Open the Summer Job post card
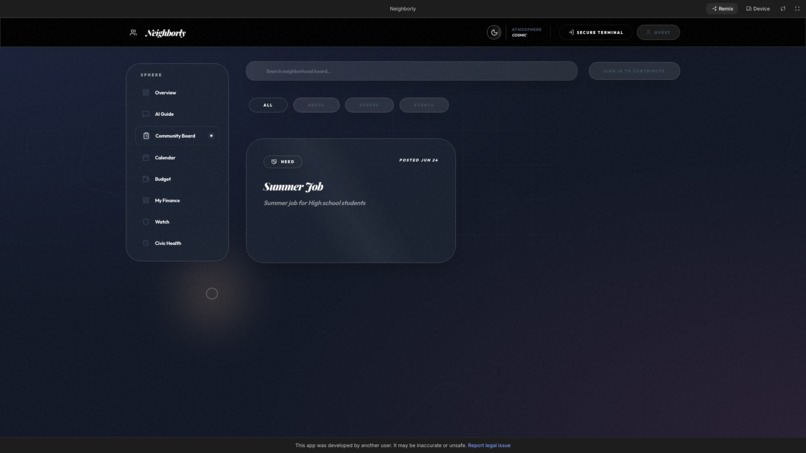806x453 pixels. click(x=351, y=201)
